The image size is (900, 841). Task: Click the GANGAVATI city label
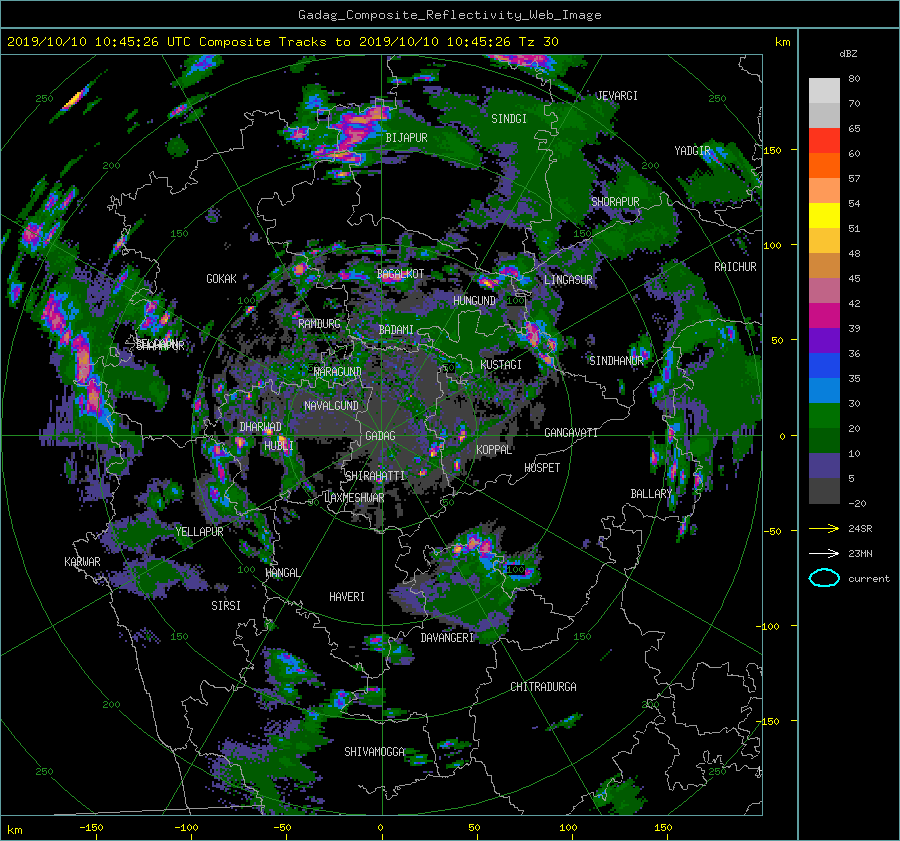571,432
